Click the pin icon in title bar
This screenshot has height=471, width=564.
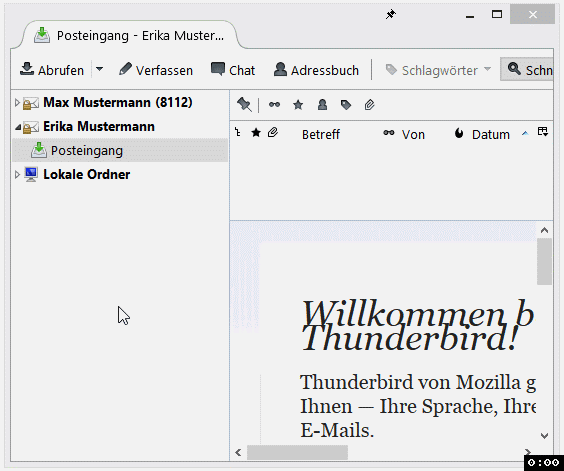click(x=391, y=14)
